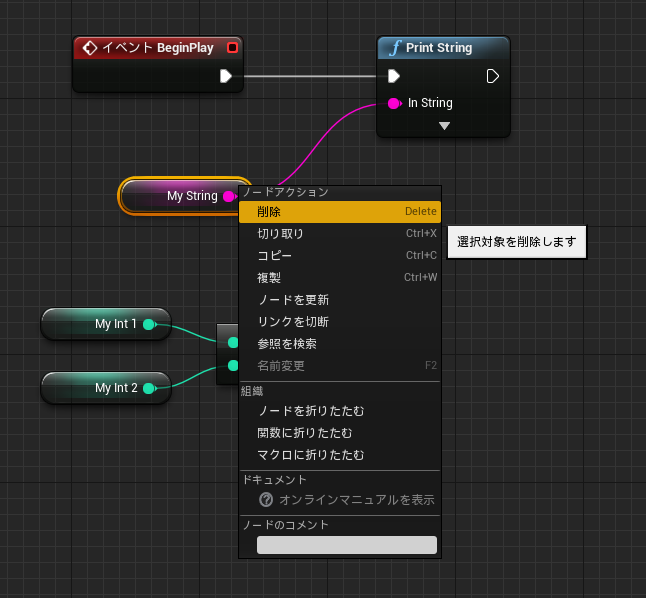The image size is (646, 598).
Task: Expand Print String advanced options arrow
Action: (444, 126)
